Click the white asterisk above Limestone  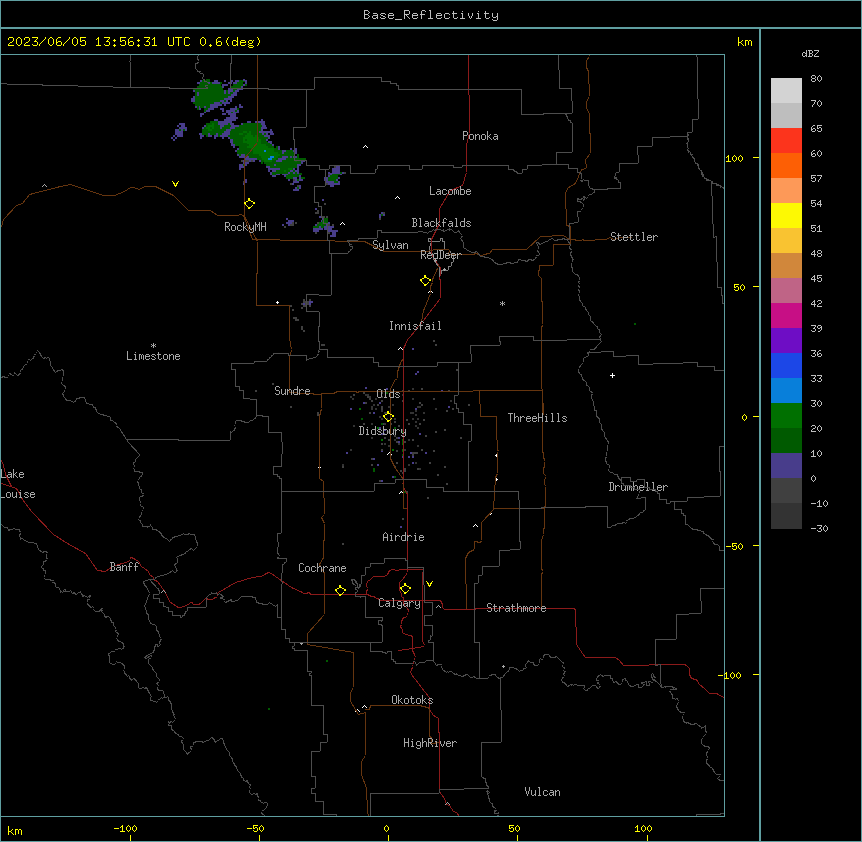[153, 346]
